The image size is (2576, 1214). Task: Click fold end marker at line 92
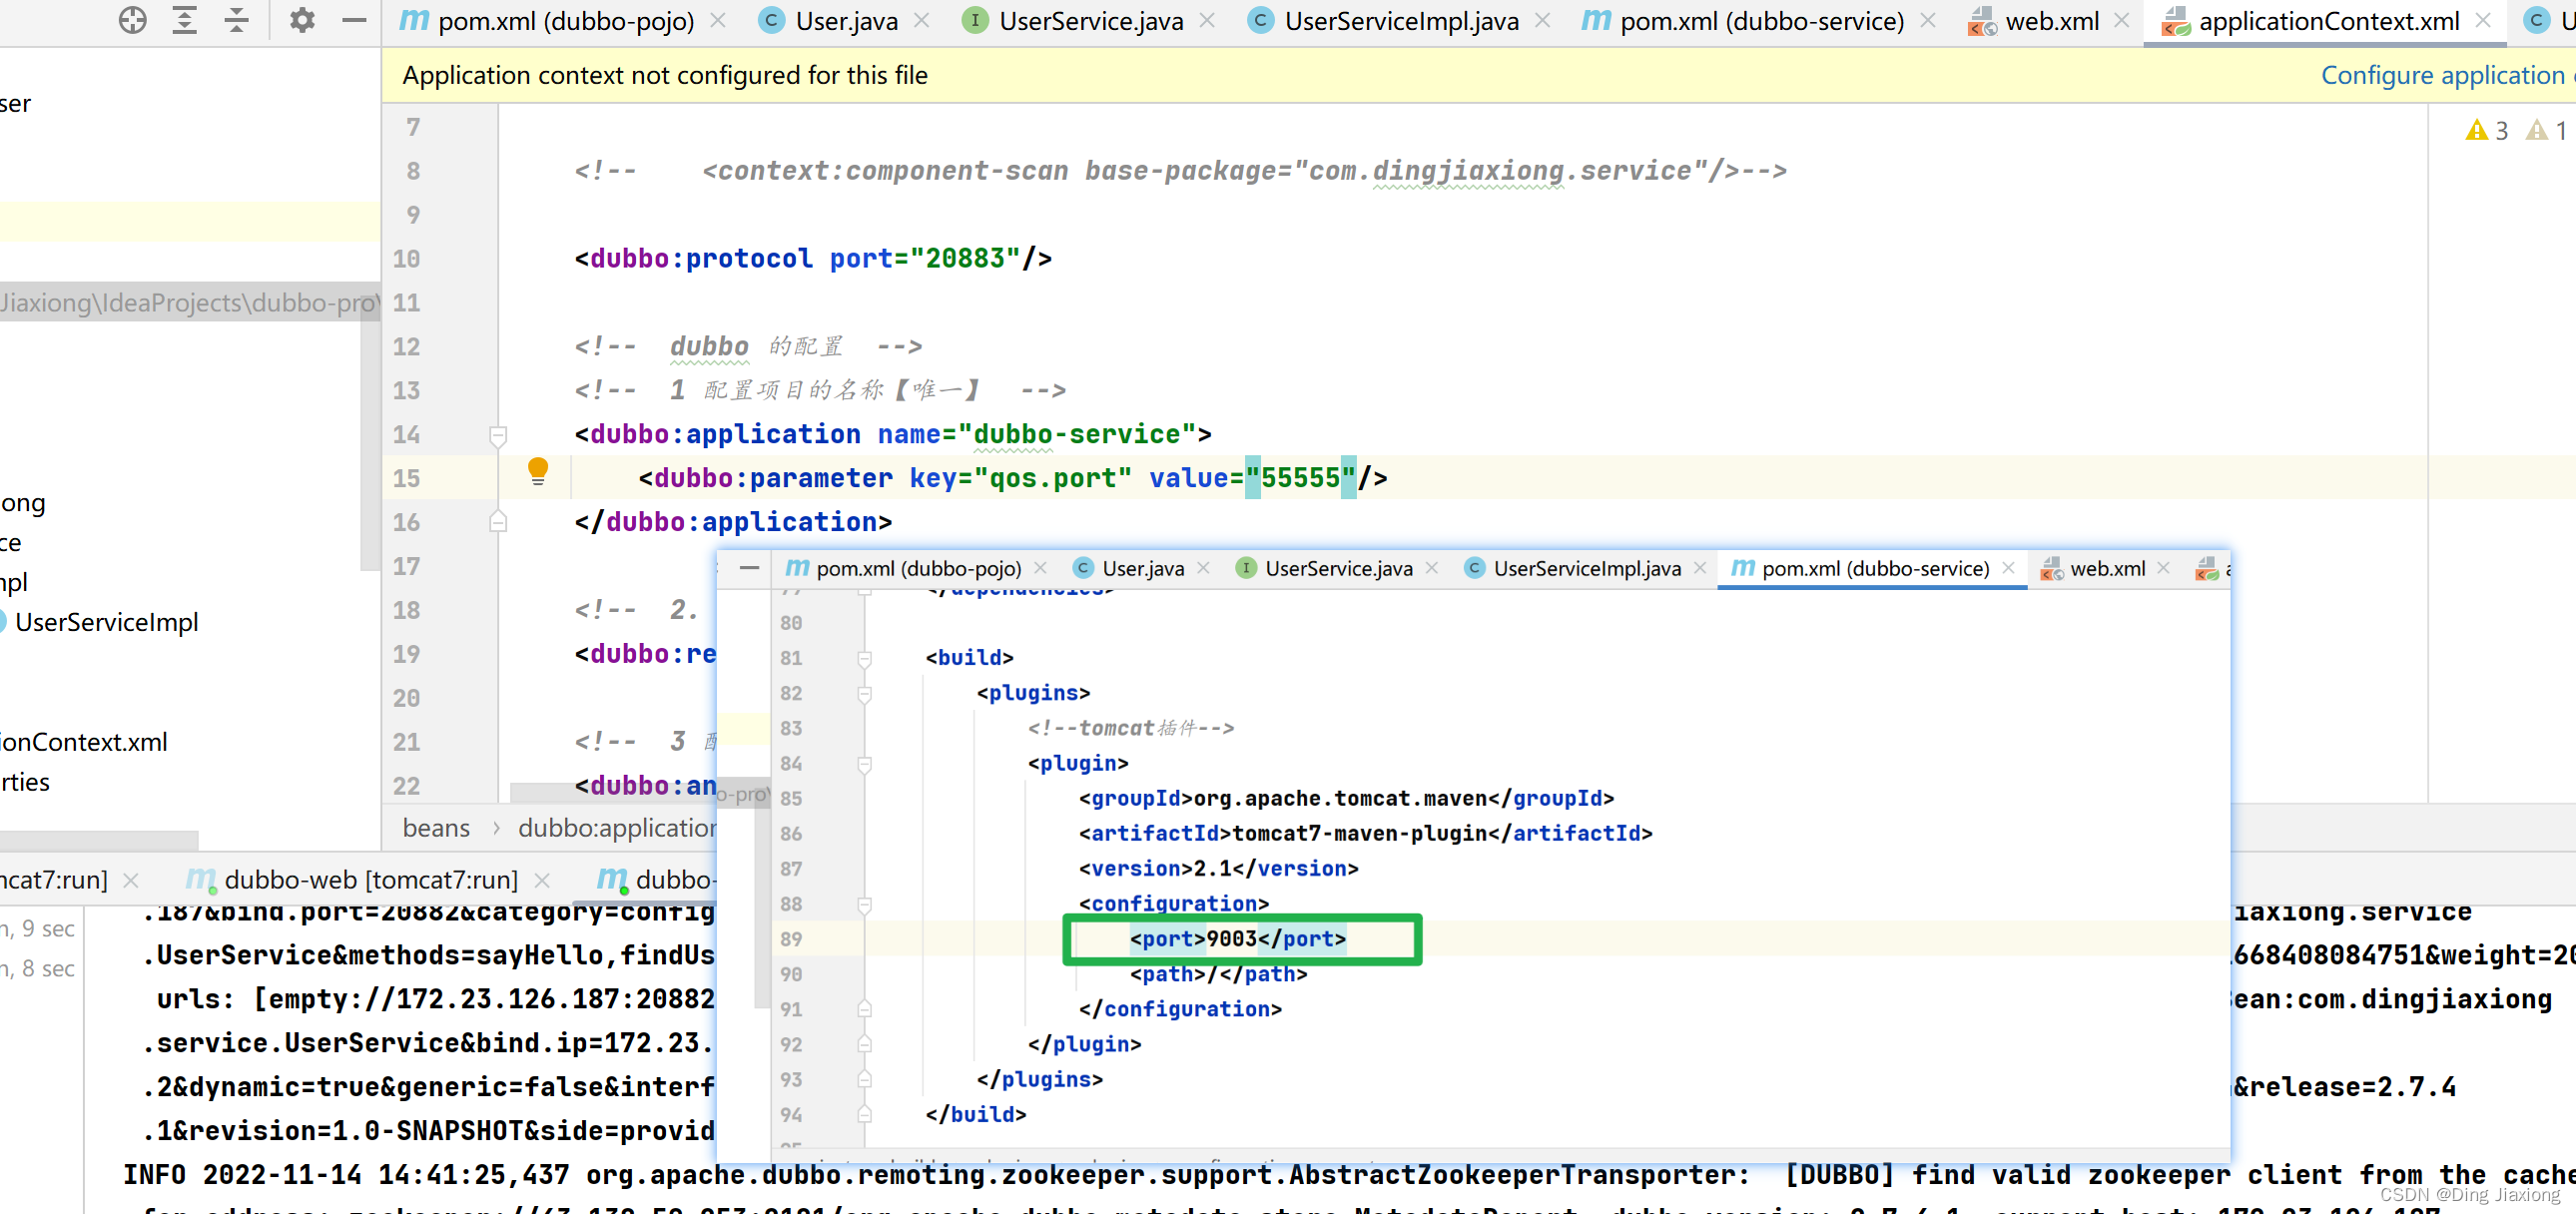click(865, 1044)
